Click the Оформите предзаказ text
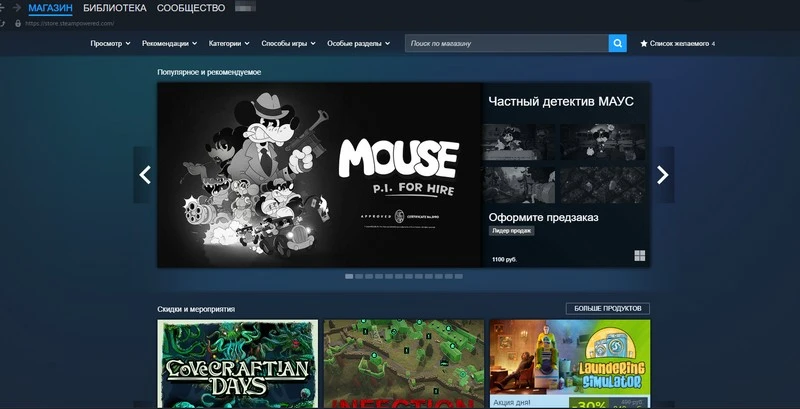Screen dimensions: 800x409 point(543,217)
